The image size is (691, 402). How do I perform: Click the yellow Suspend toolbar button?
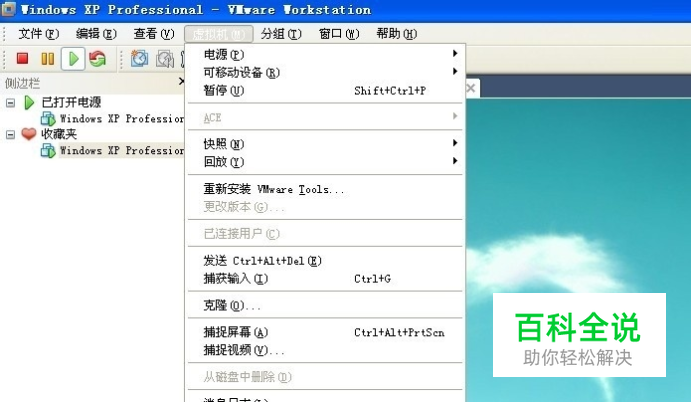click(48, 59)
